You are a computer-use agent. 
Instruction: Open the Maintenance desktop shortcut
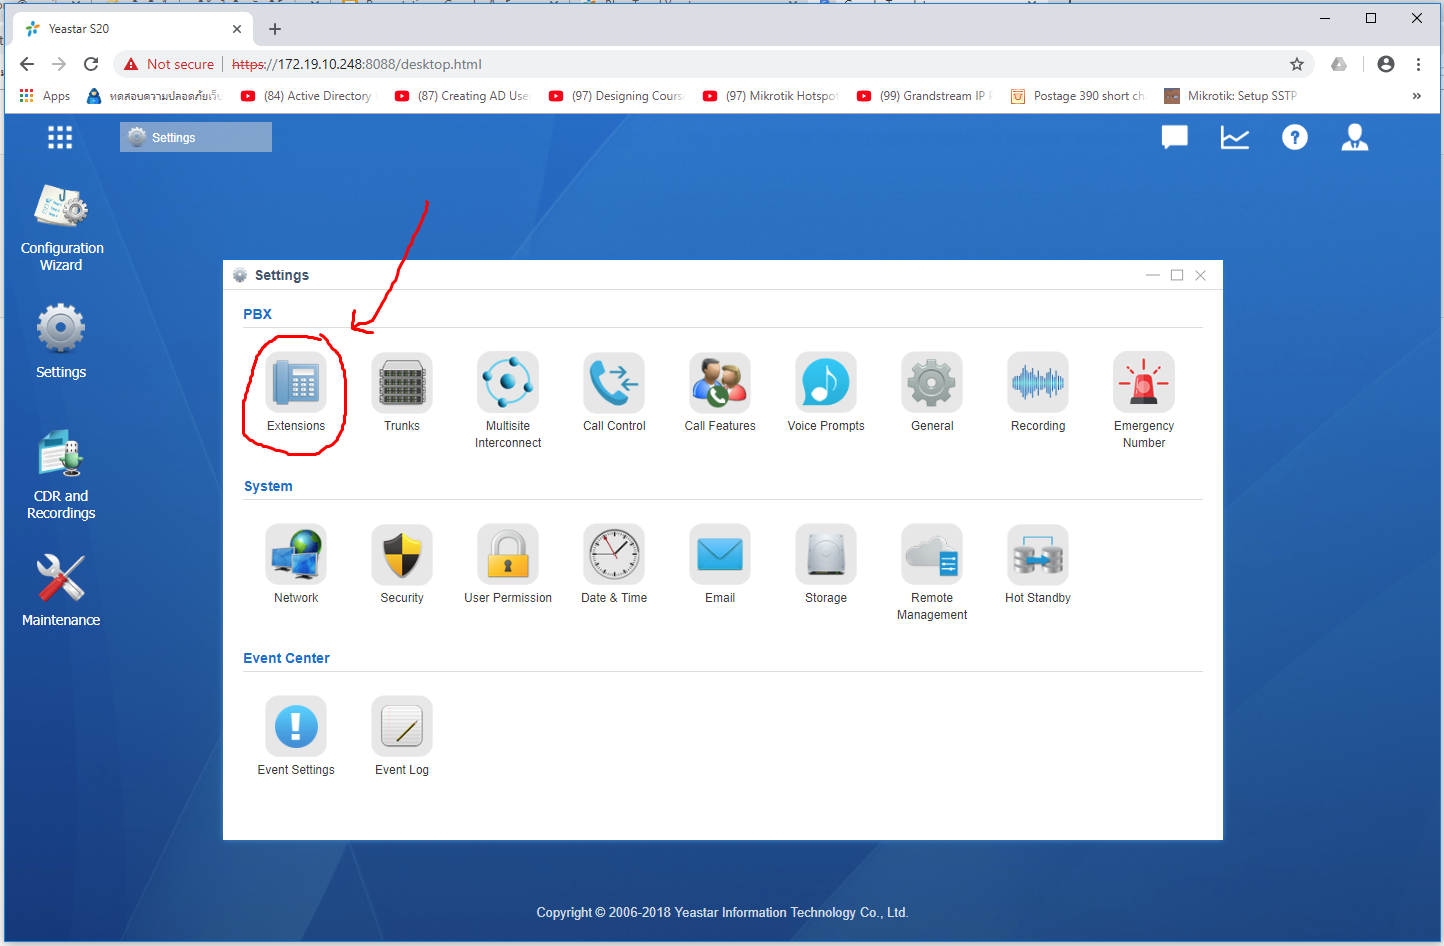[x=61, y=590]
